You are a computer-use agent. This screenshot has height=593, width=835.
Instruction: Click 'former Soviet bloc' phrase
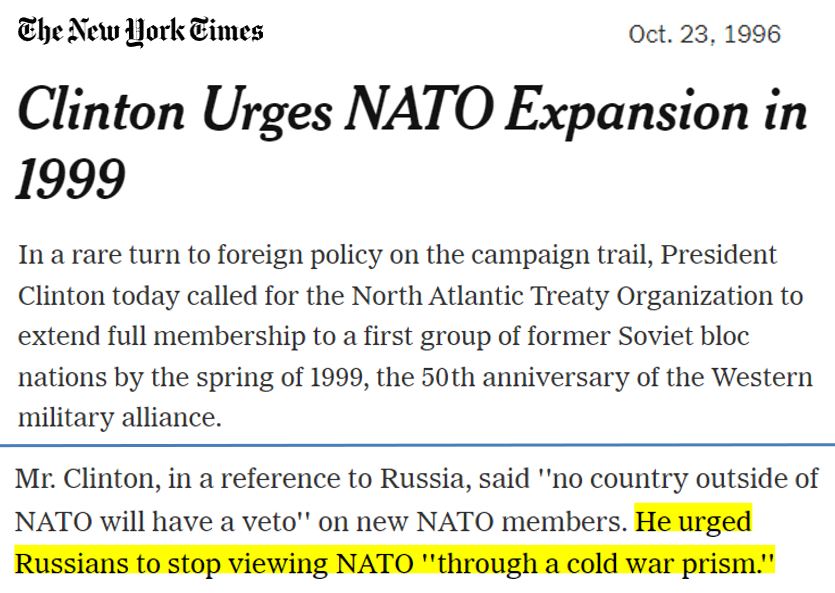click(x=638, y=336)
